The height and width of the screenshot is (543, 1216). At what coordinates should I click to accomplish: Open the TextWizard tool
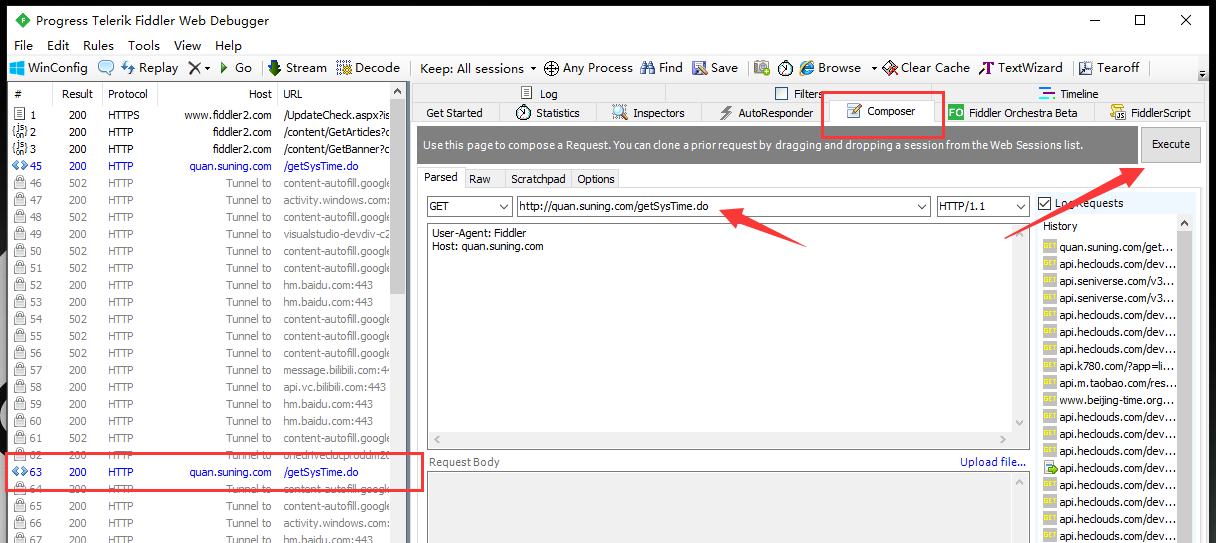click(x=1021, y=68)
